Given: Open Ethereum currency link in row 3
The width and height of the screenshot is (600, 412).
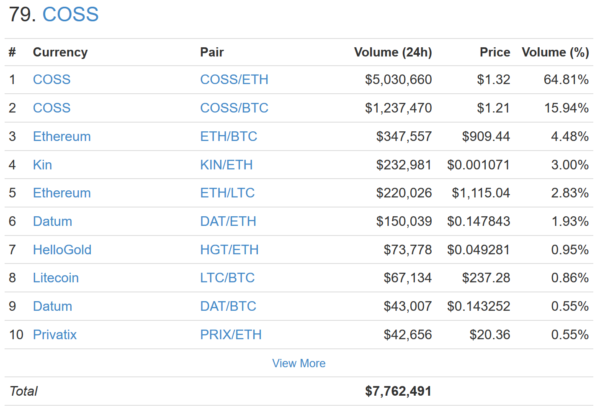Looking at the screenshot, I should tap(62, 137).
